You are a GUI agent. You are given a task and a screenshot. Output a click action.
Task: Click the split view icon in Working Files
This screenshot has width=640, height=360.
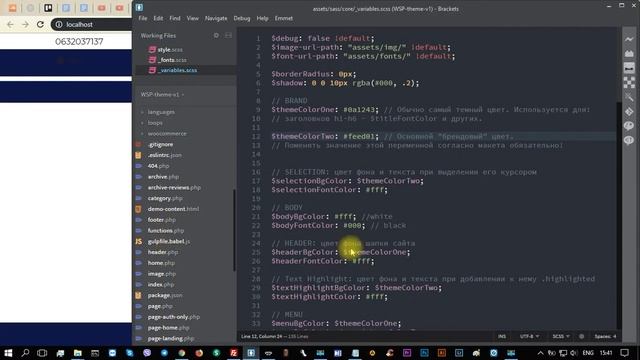[228, 36]
